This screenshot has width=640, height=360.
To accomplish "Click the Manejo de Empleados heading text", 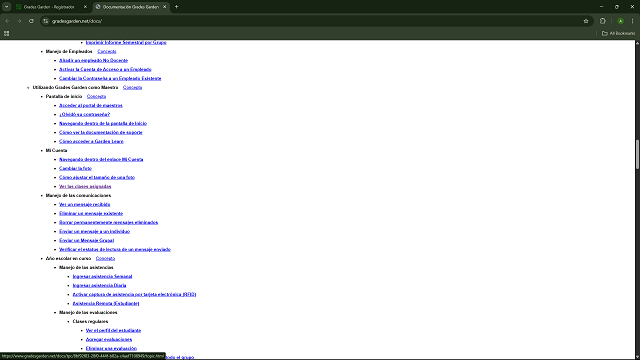I will (x=69, y=51).
